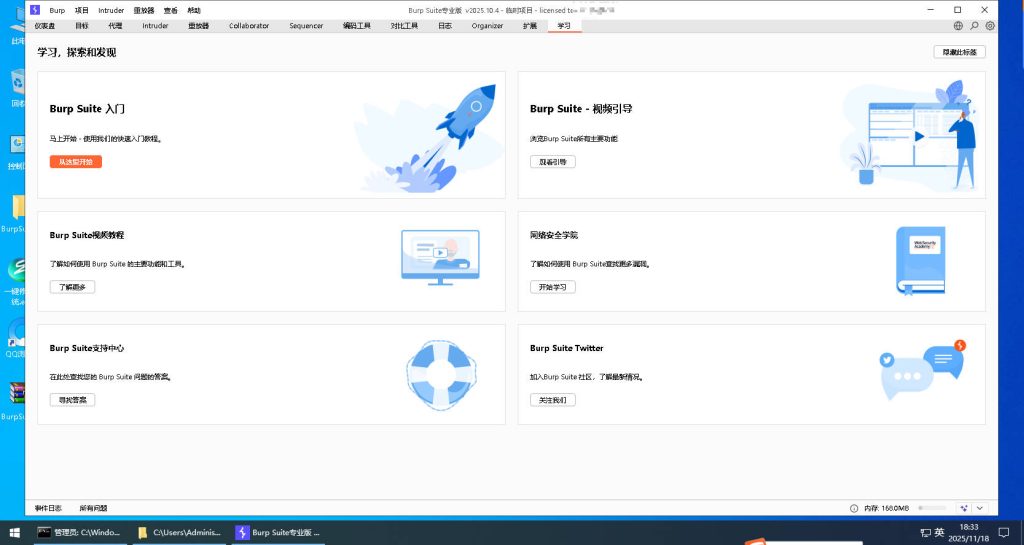Viewport: 1024px width, 545px height.
Task: Open Windows Start menu
Action: [x=14, y=533]
